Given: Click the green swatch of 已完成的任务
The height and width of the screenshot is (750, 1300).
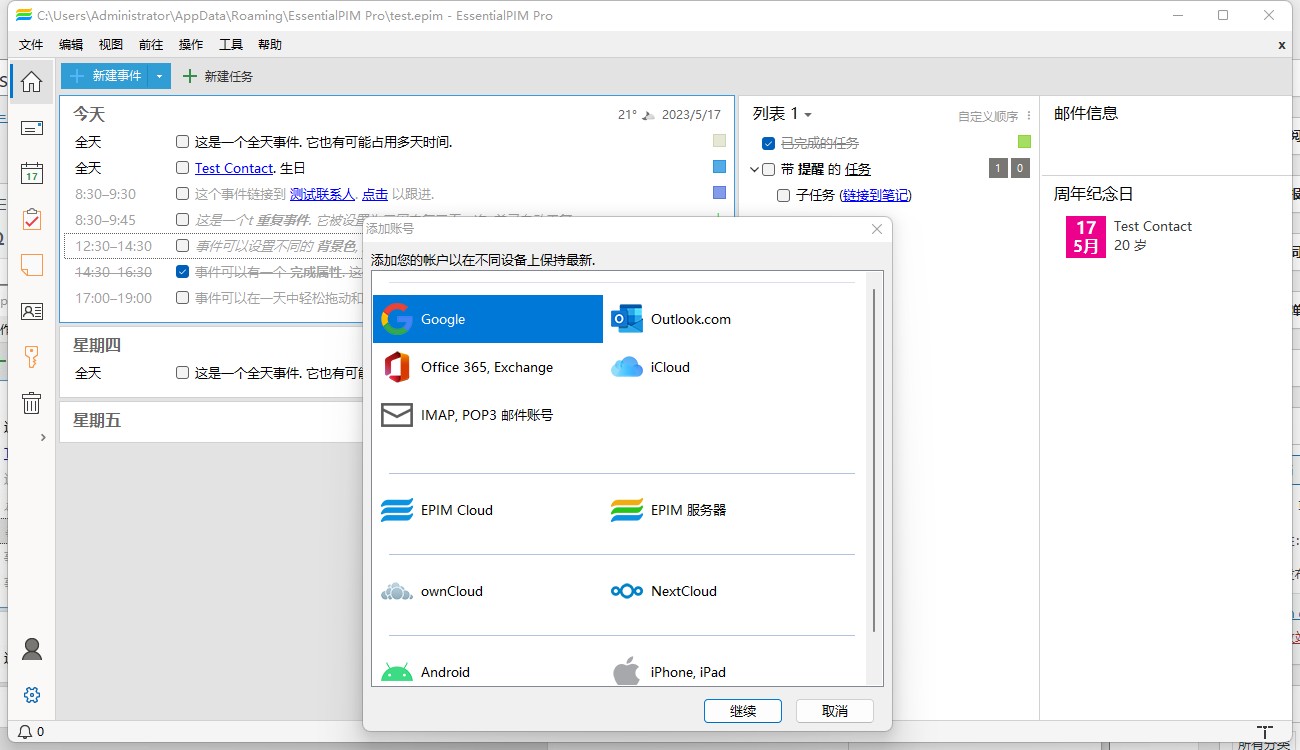Looking at the screenshot, I should click(1024, 142).
